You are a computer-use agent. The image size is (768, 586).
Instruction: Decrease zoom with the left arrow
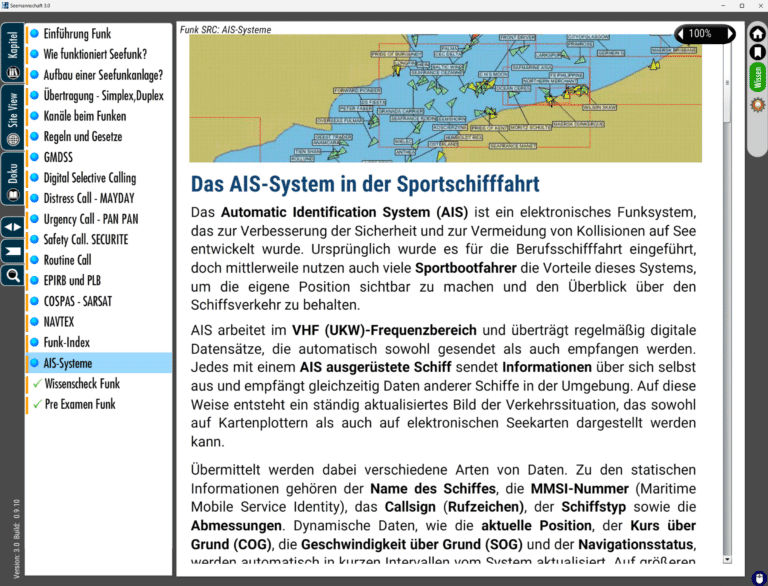click(680, 34)
